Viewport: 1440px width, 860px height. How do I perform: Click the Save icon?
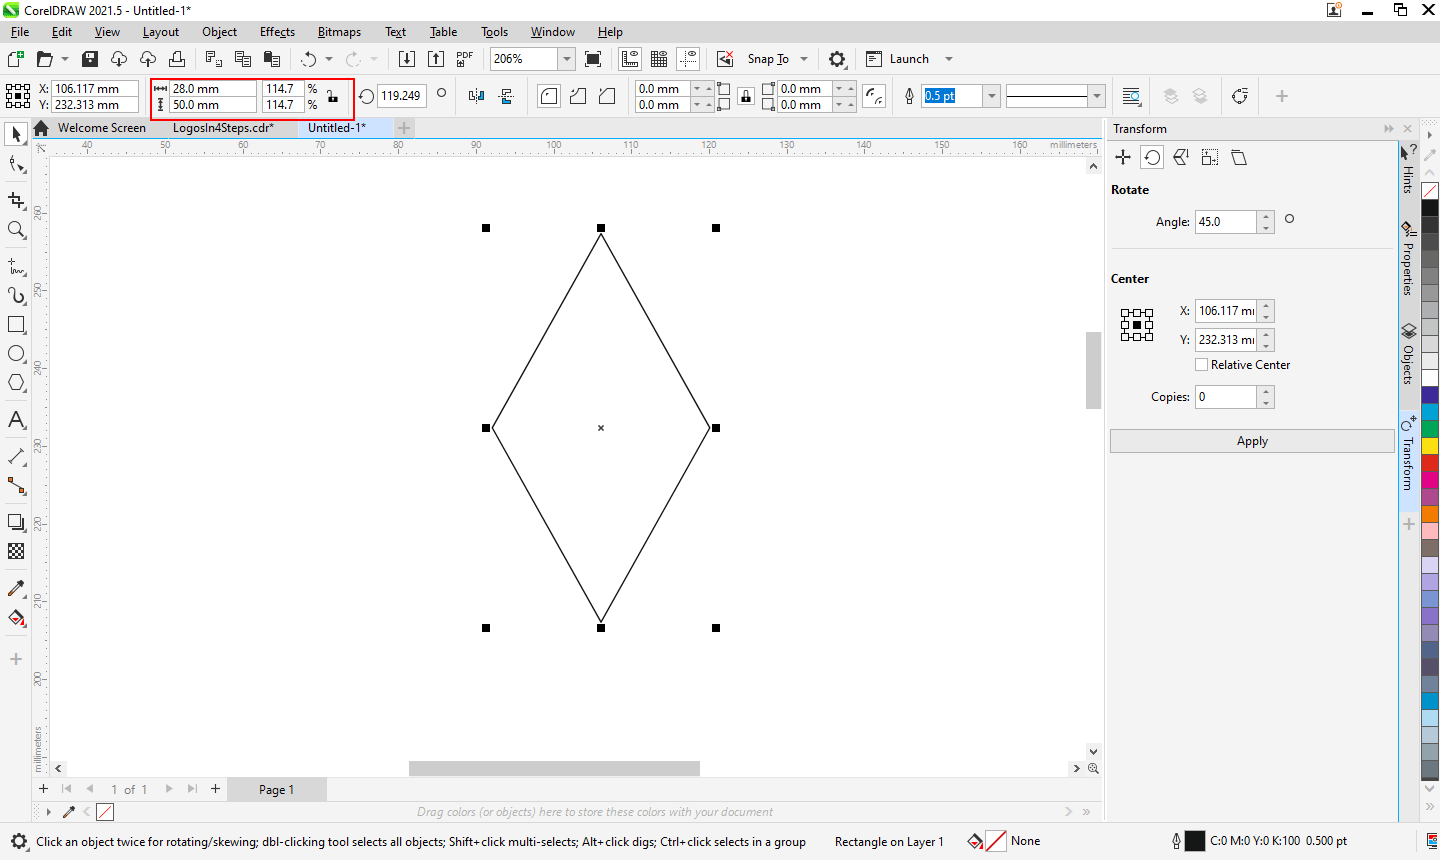pyautogui.click(x=90, y=59)
